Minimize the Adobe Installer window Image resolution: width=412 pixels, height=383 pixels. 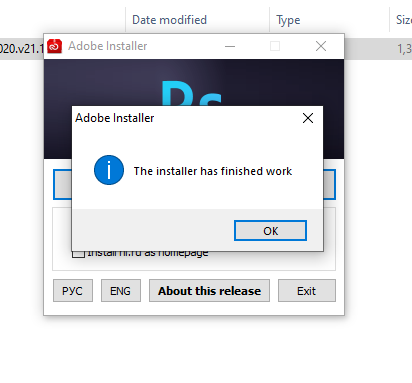coord(230,46)
